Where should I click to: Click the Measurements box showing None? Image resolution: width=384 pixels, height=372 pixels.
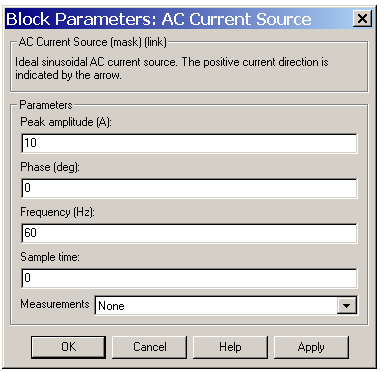coord(226,305)
